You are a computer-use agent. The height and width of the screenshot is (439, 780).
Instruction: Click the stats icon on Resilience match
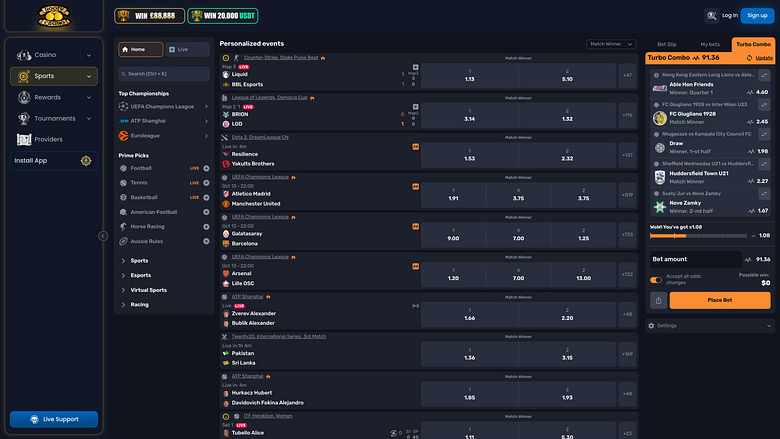[x=415, y=147]
